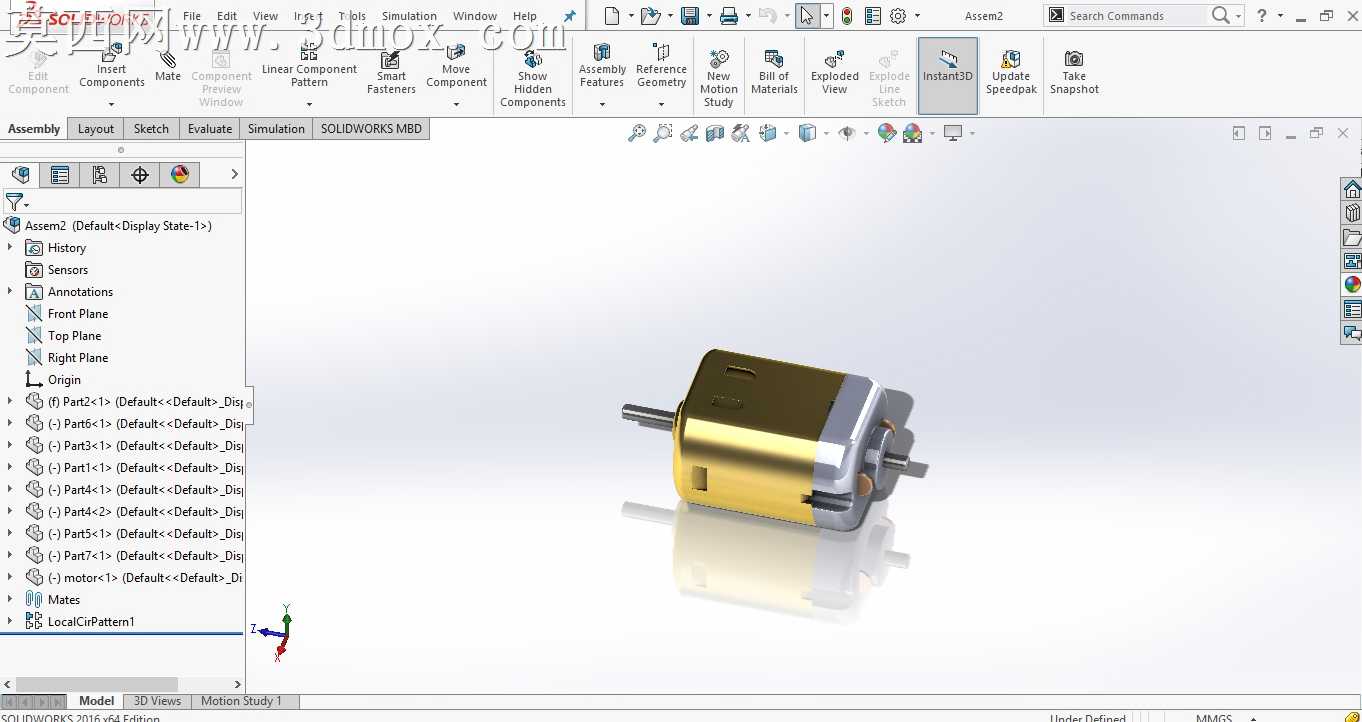Open the File menu

click(192, 16)
